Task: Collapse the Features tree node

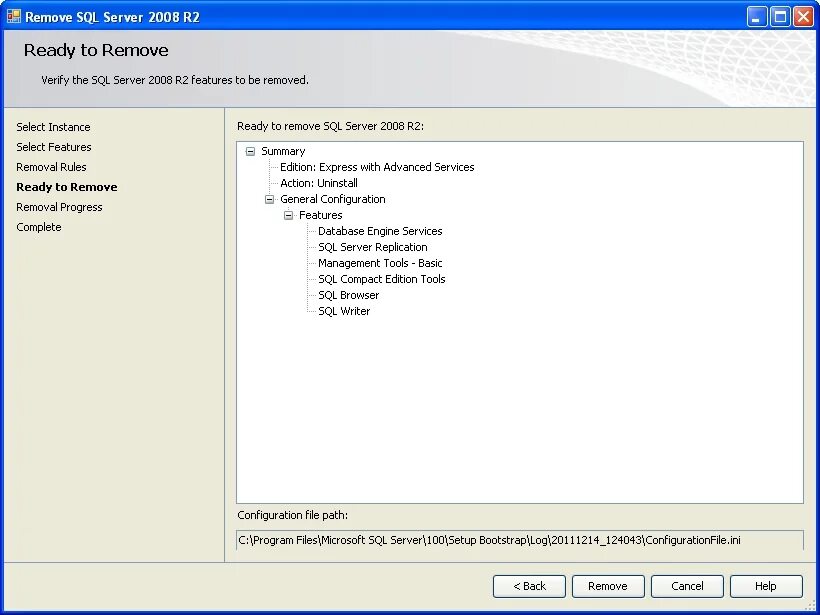Action: 288,215
